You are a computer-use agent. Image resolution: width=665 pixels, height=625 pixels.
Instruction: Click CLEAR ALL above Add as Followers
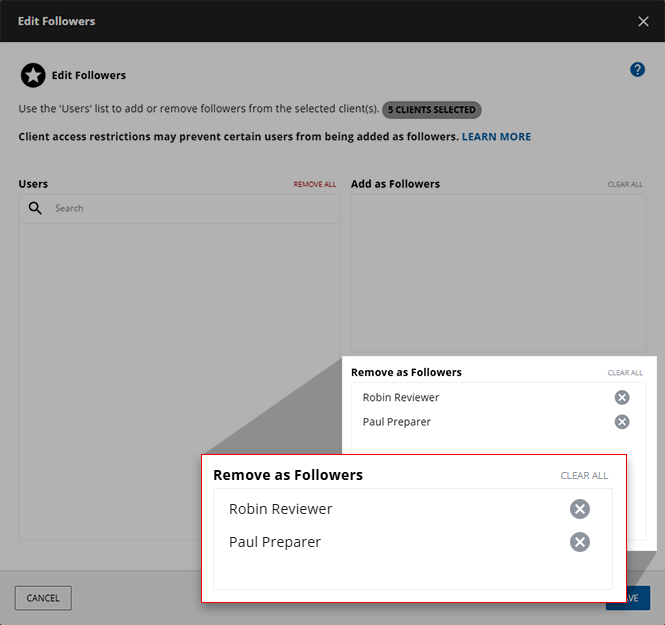[625, 185]
